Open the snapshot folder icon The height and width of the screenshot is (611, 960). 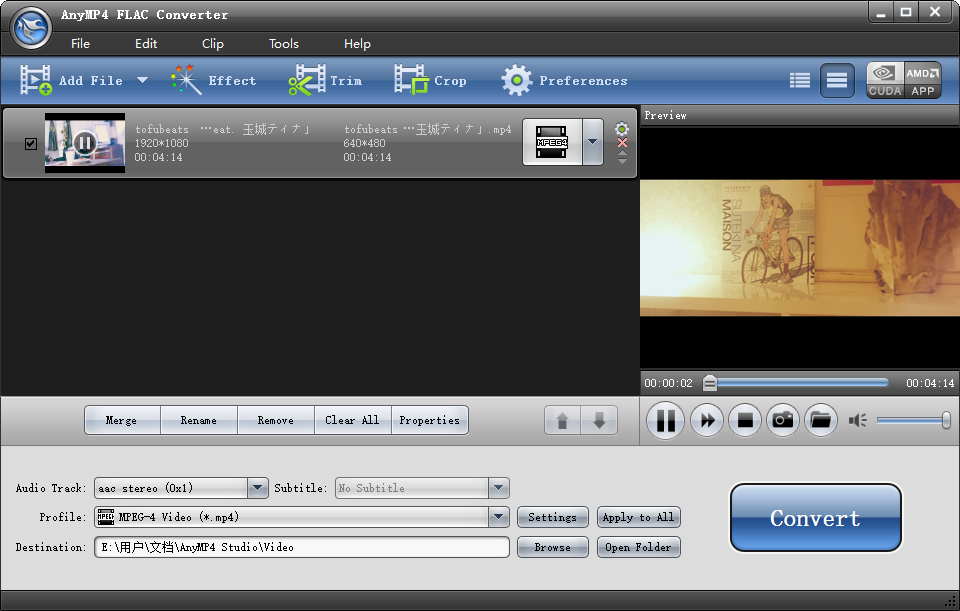[x=820, y=421]
